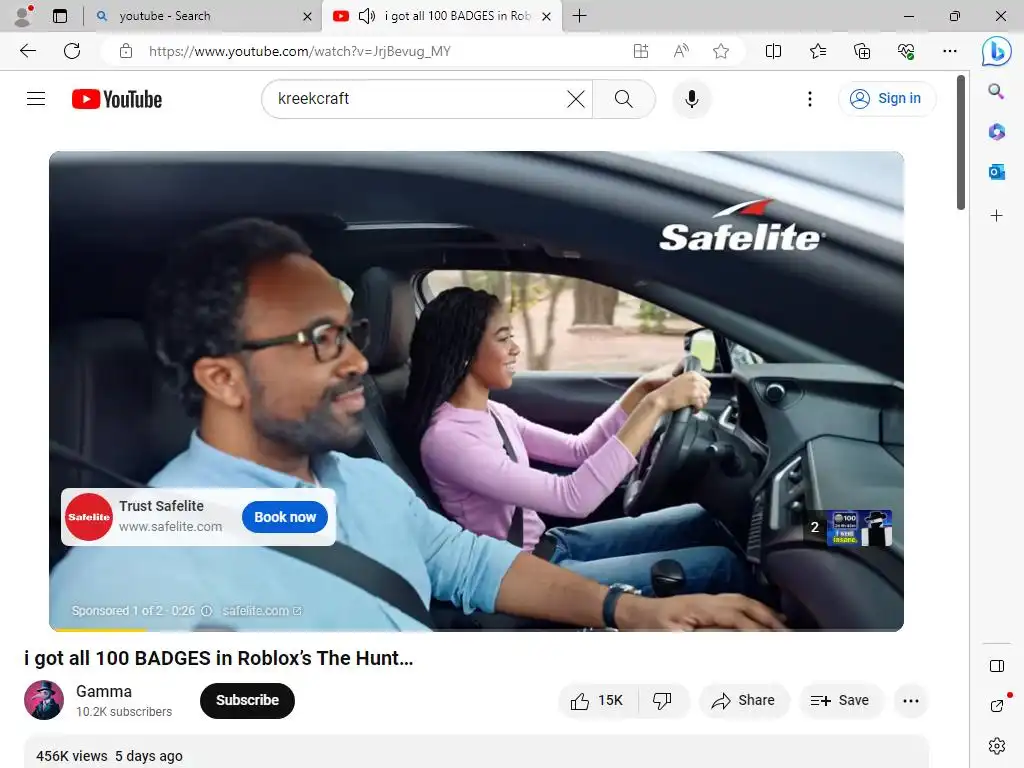Click Book now on Safelite ad
1024x768 pixels.
coord(285,517)
